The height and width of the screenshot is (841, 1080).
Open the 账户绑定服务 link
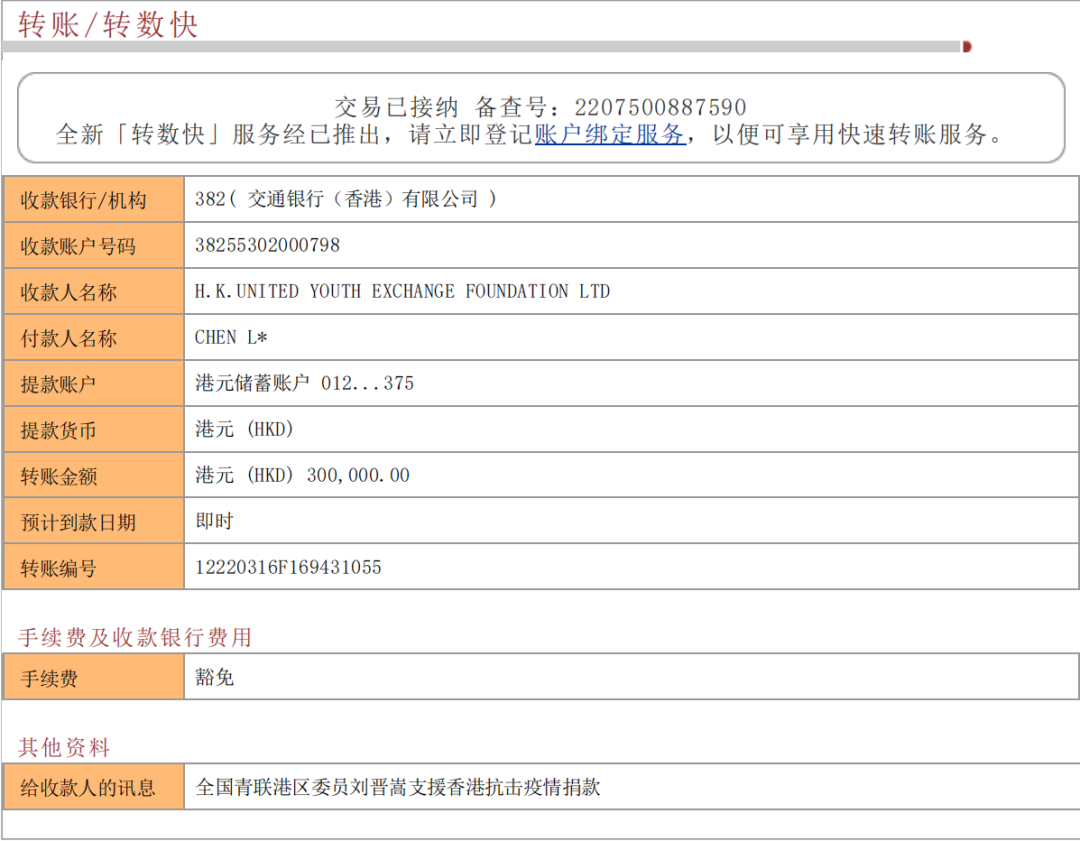click(x=610, y=134)
